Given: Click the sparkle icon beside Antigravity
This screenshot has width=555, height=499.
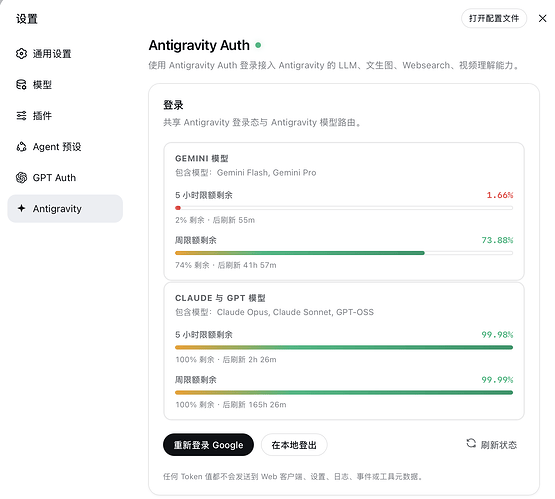Looking at the screenshot, I should (21, 208).
